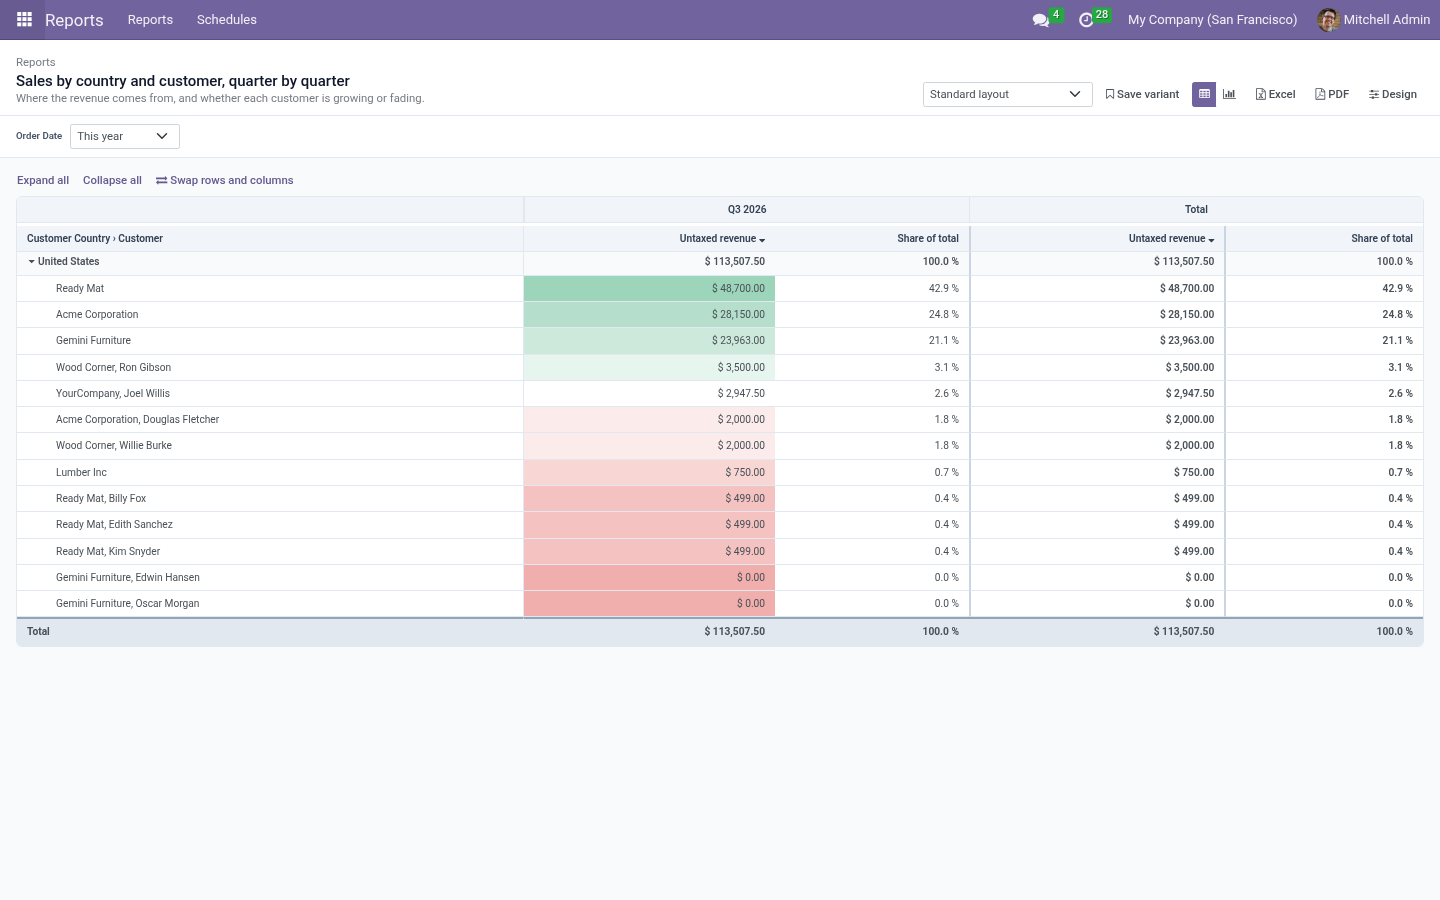The height and width of the screenshot is (900, 1440).
Task: Click Collapse all link
Action: tap(112, 181)
